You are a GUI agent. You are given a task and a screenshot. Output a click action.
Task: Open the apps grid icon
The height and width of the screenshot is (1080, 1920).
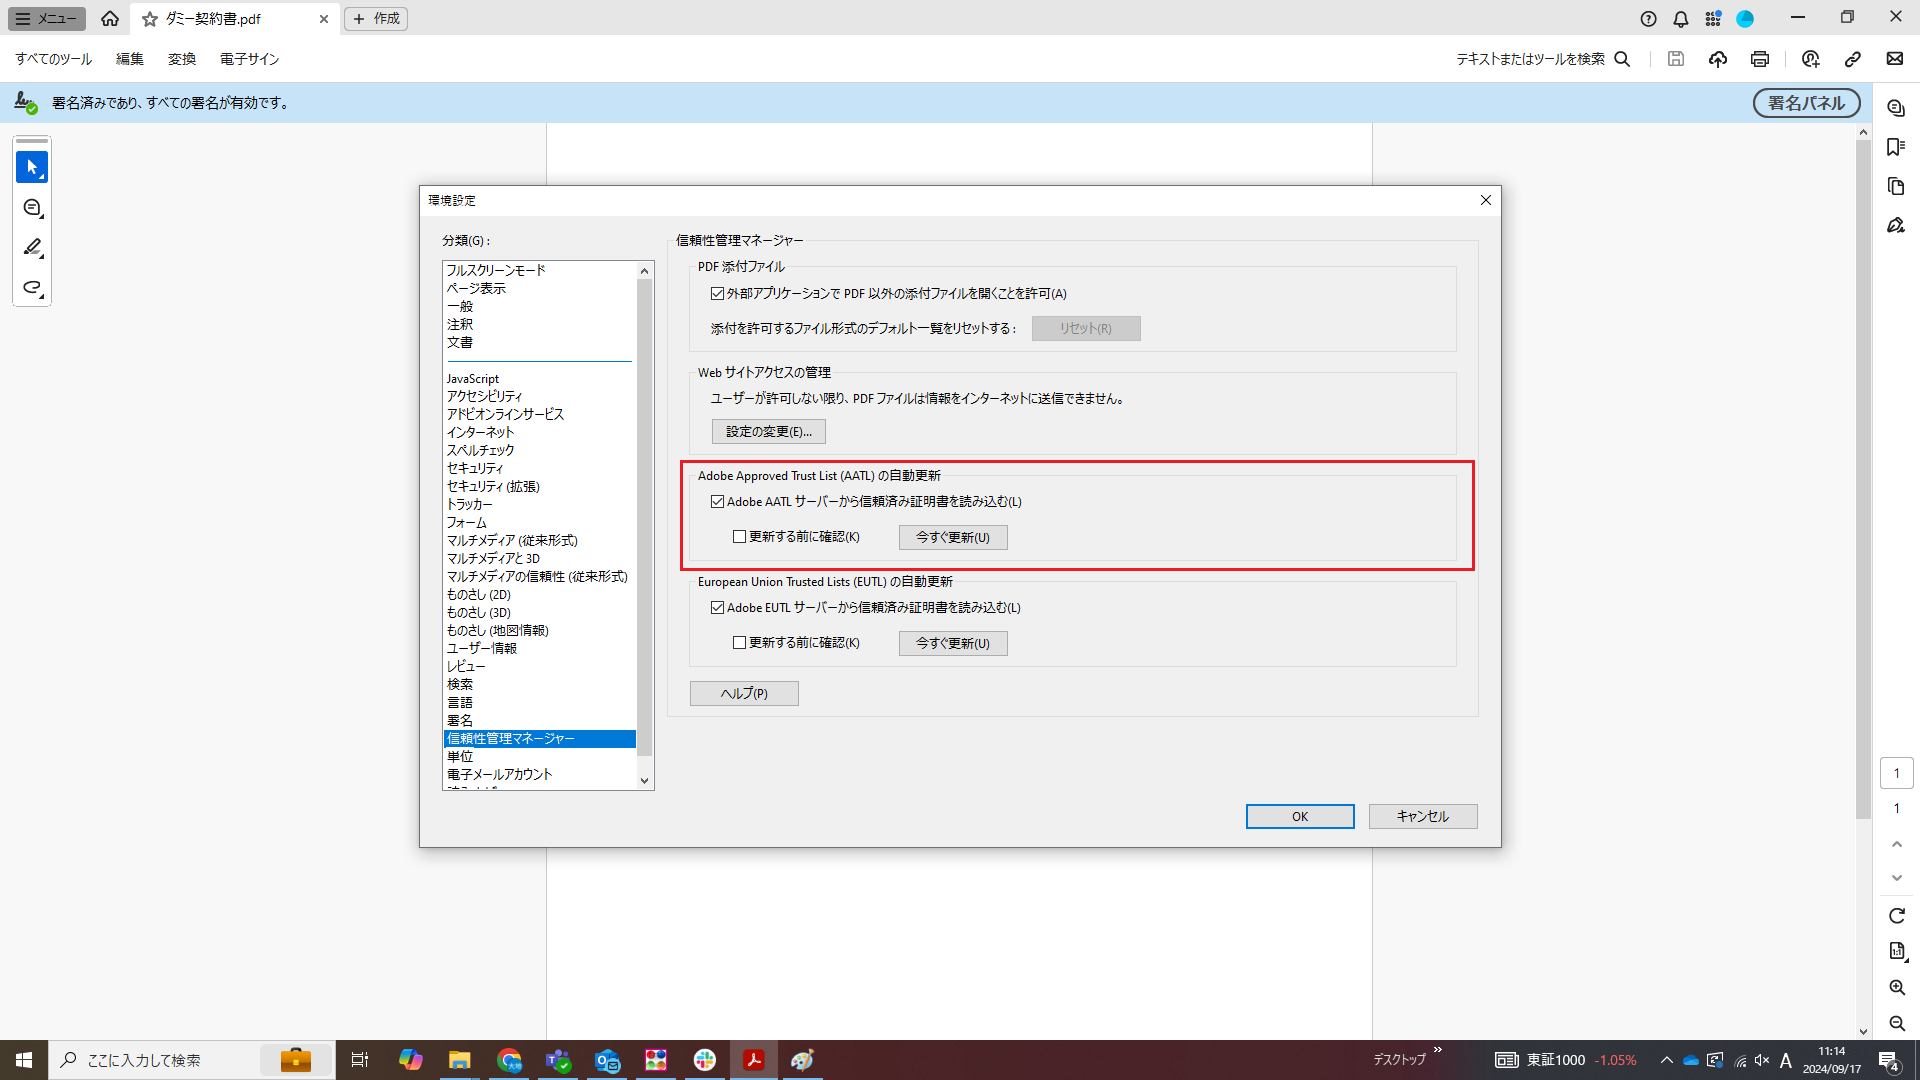(x=1713, y=19)
